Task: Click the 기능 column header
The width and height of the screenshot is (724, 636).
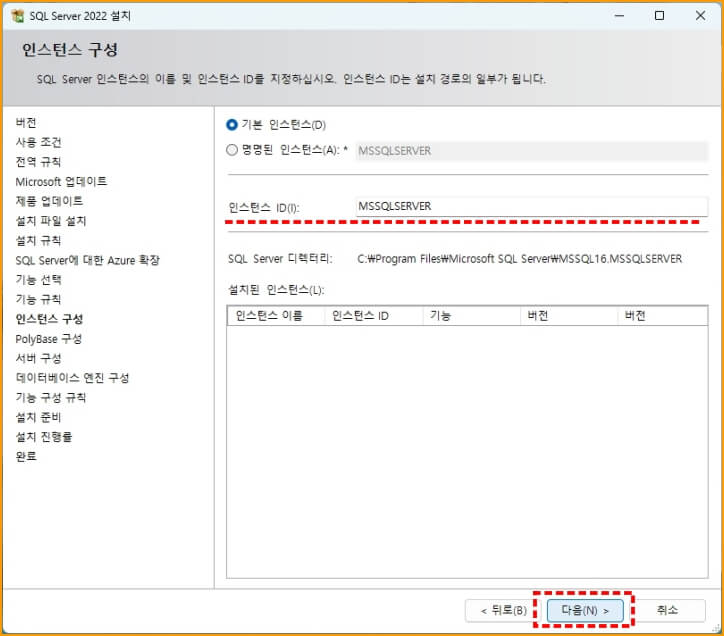Action: click(471, 316)
